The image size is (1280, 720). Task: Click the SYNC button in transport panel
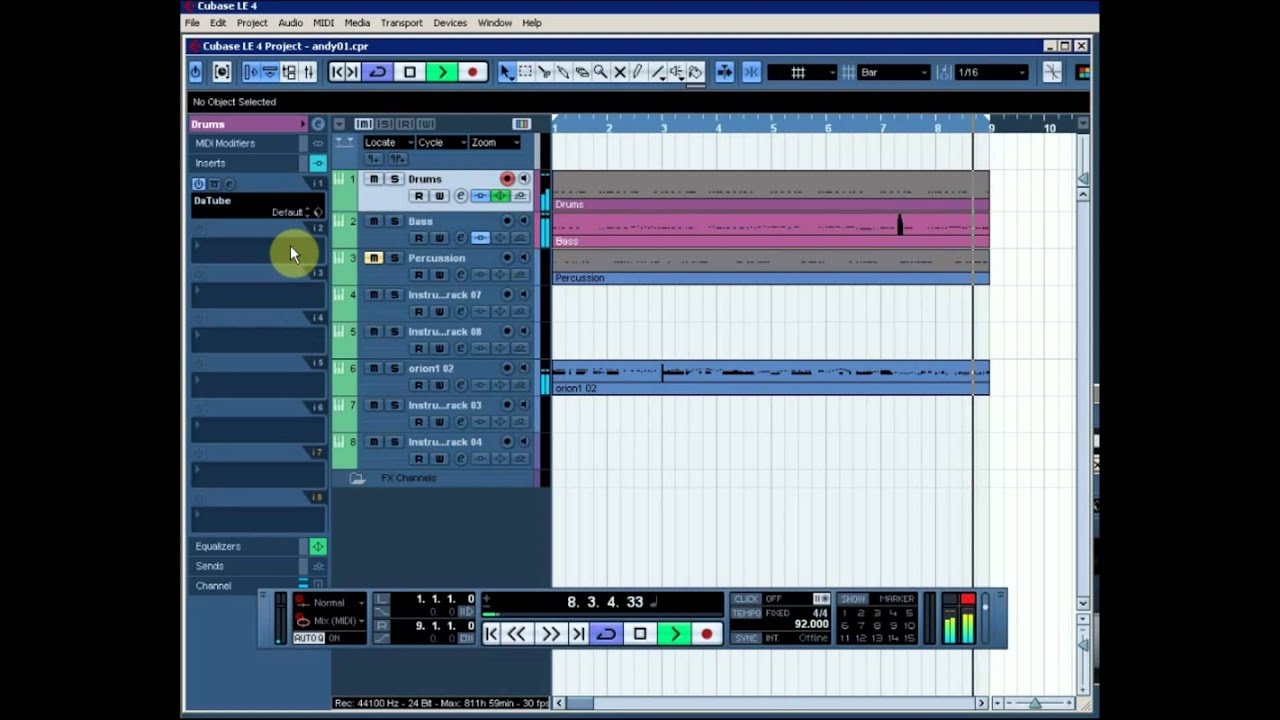(746, 638)
